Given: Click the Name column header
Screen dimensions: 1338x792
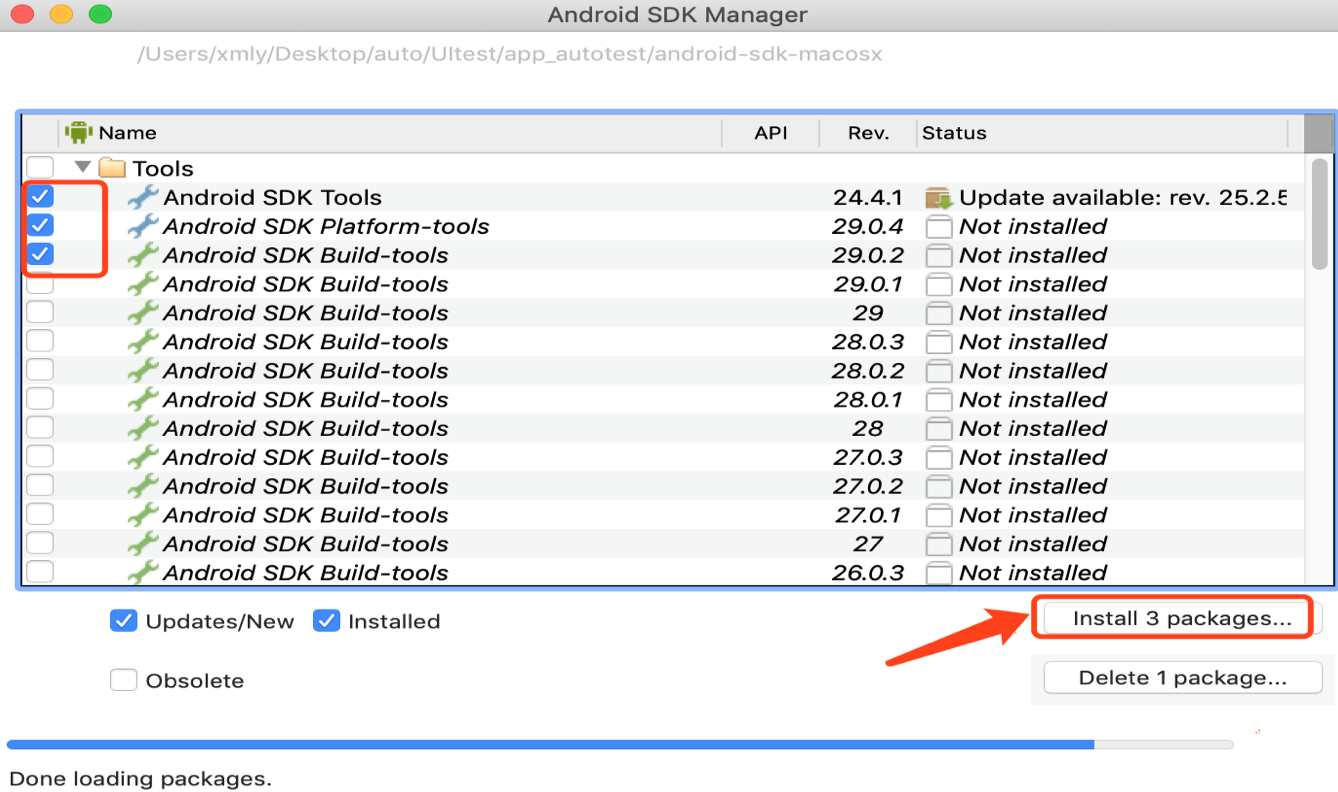Looking at the screenshot, I should pyautogui.click(x=391, y=133).
